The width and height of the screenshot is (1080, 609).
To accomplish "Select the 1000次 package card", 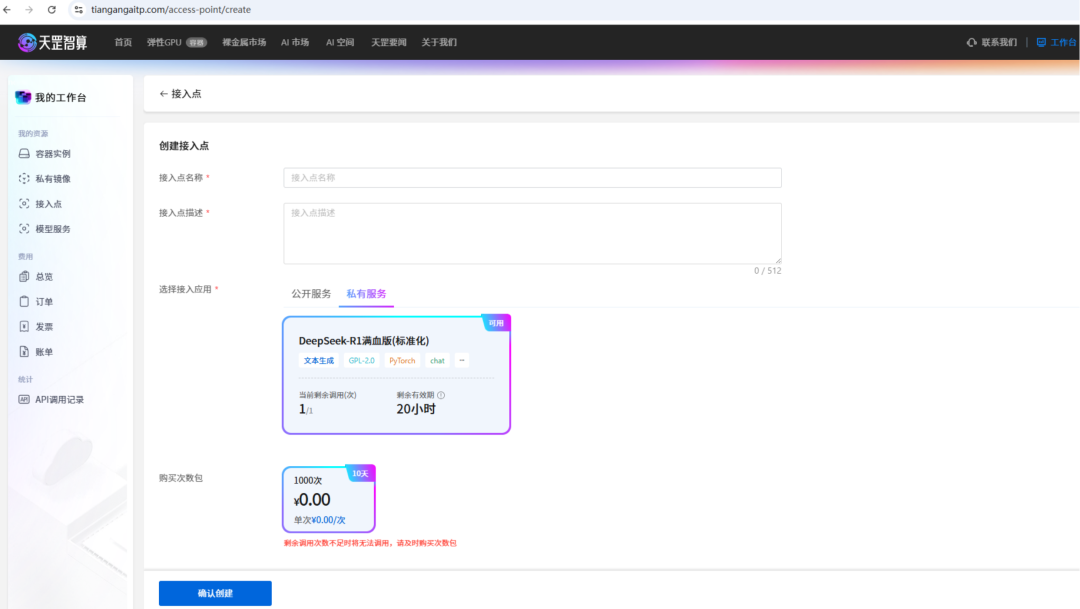I will [x=329, y=499].
